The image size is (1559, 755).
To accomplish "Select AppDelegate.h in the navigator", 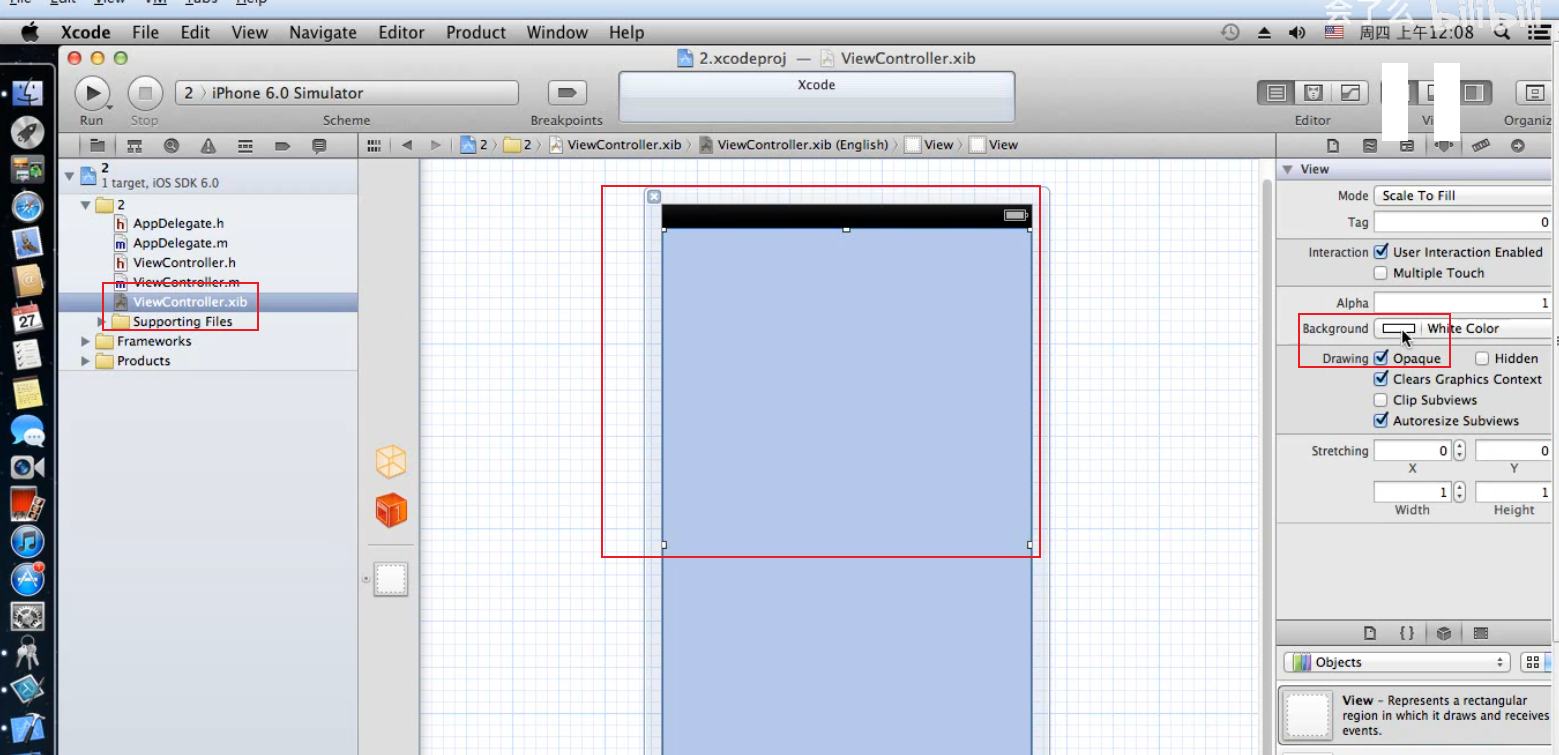I will 178,223.
